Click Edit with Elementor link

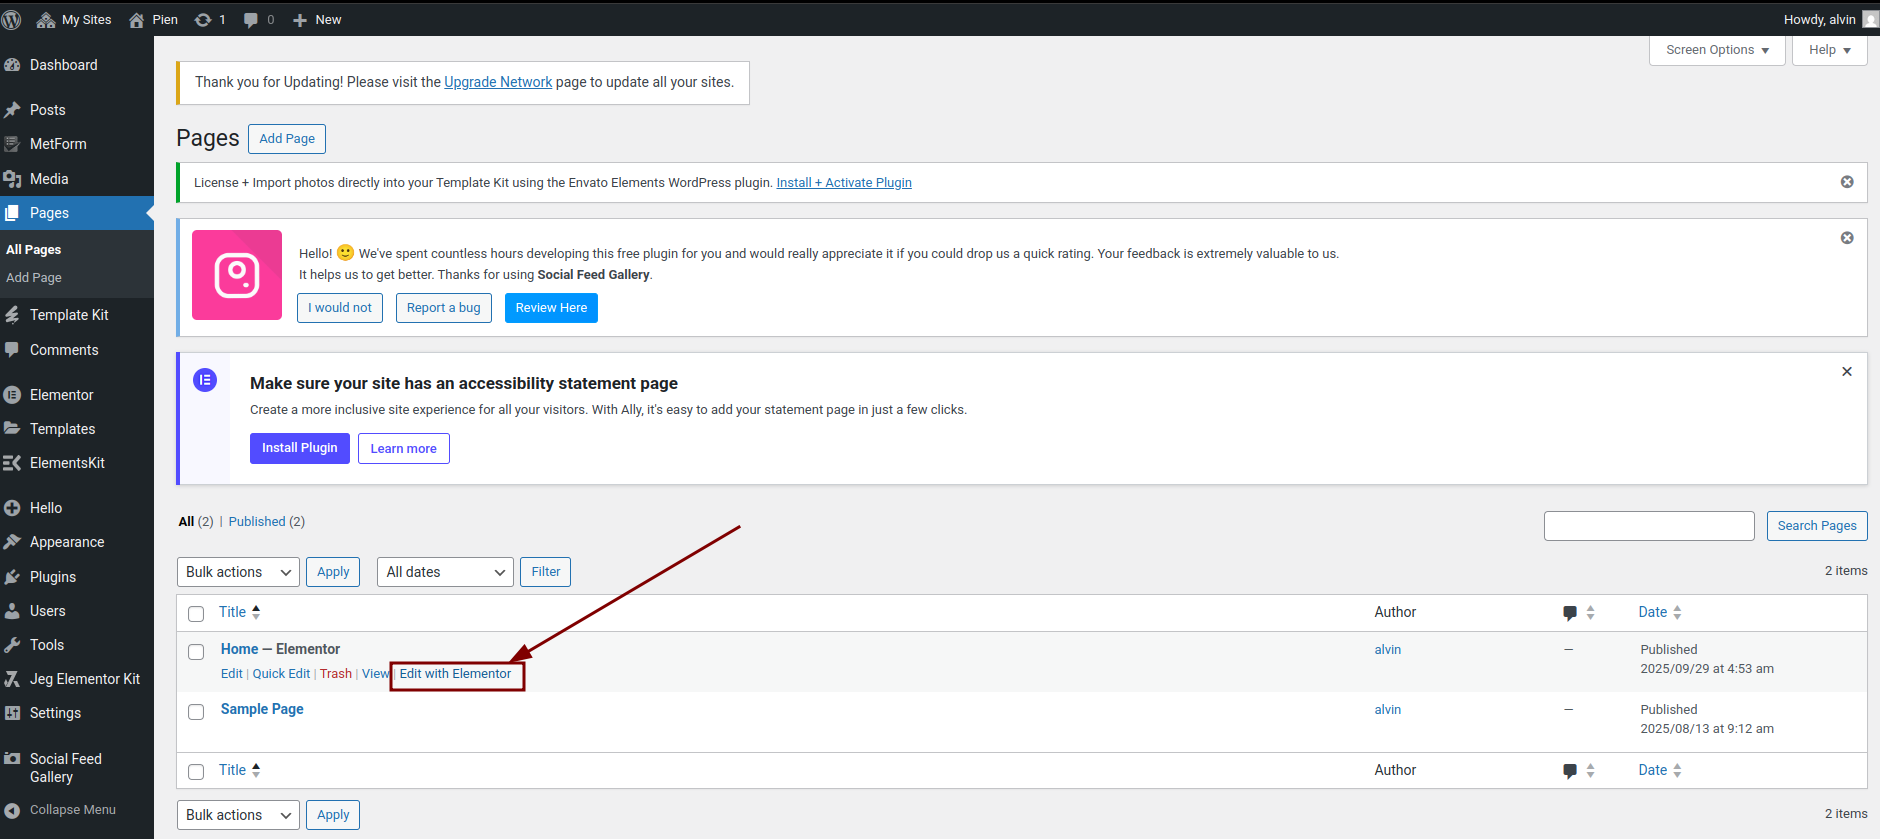[455, 674]
